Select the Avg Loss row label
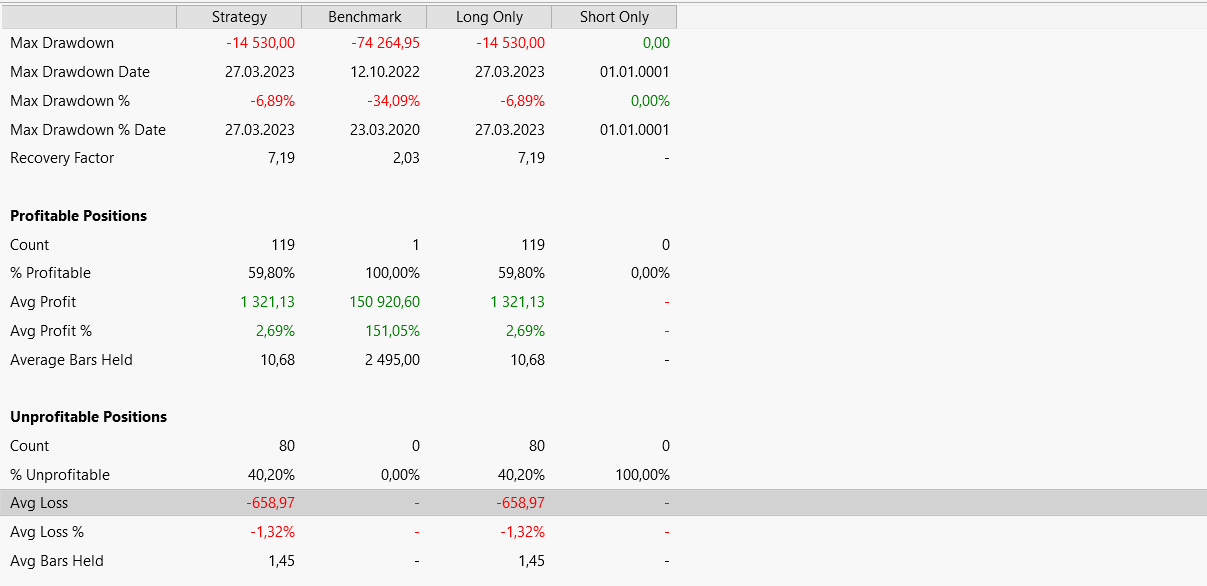Screen dimensions: 1207x586 [39, 503]
